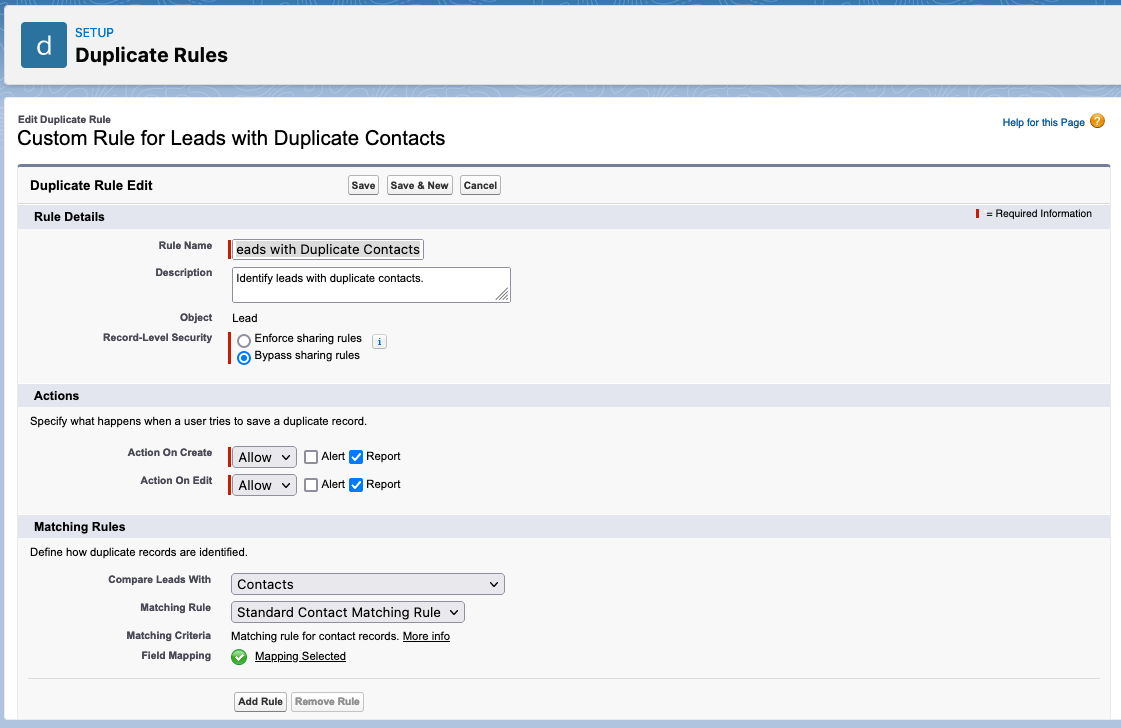Click the Save button

[363, 185]
